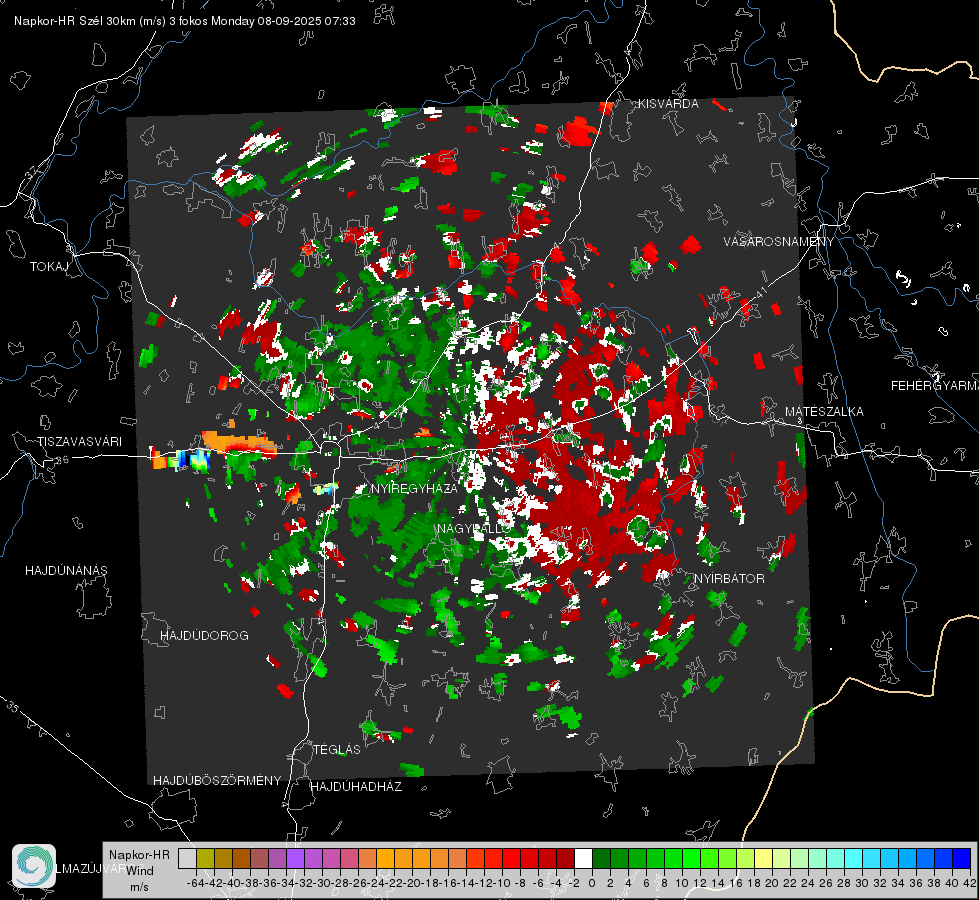Image resolution: width=979 pixels, height=900 pixels.
Task: Pick the bright violet swatch in the legend
Action: click(x=295, y=859)
